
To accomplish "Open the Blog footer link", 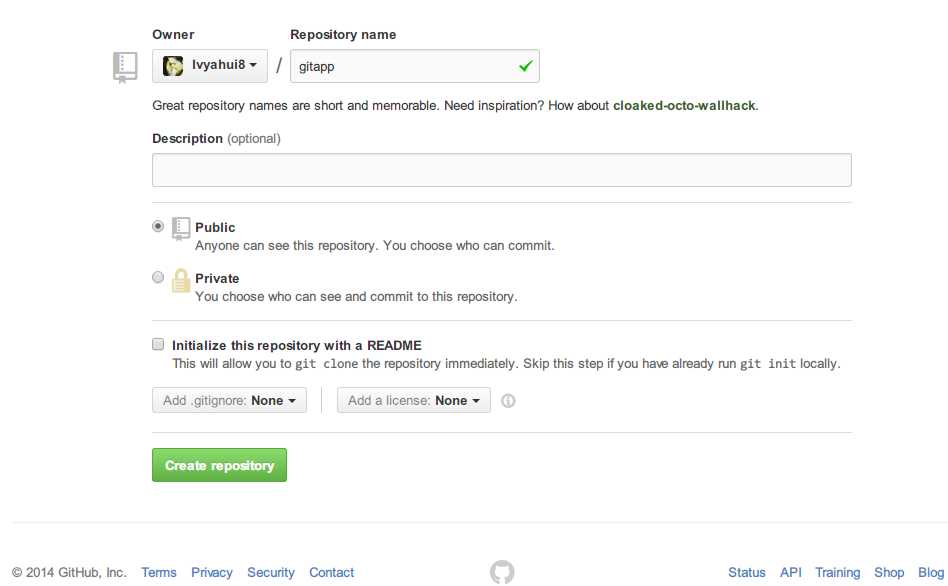I will 930,572.
